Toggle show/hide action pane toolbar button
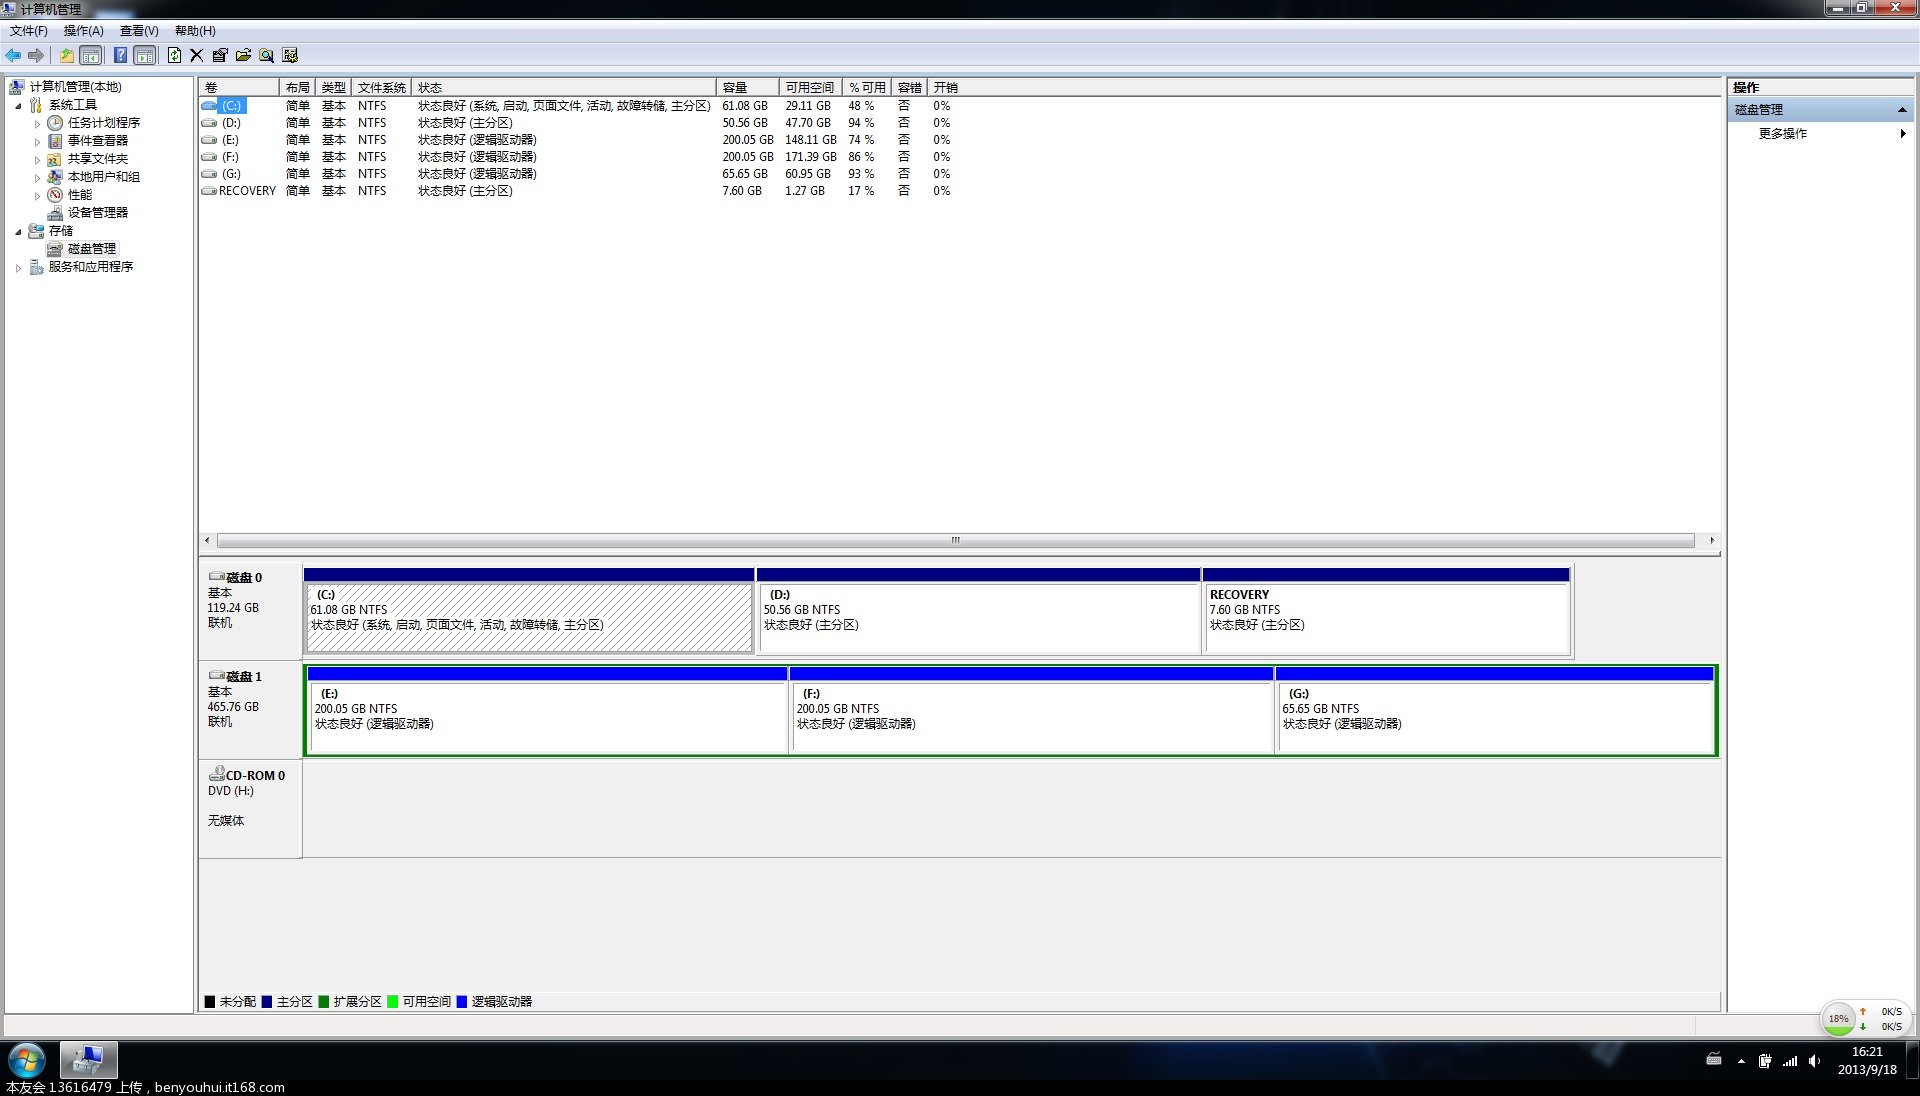This screenshot has height=1096, width=1920. (x=145, y=56)
